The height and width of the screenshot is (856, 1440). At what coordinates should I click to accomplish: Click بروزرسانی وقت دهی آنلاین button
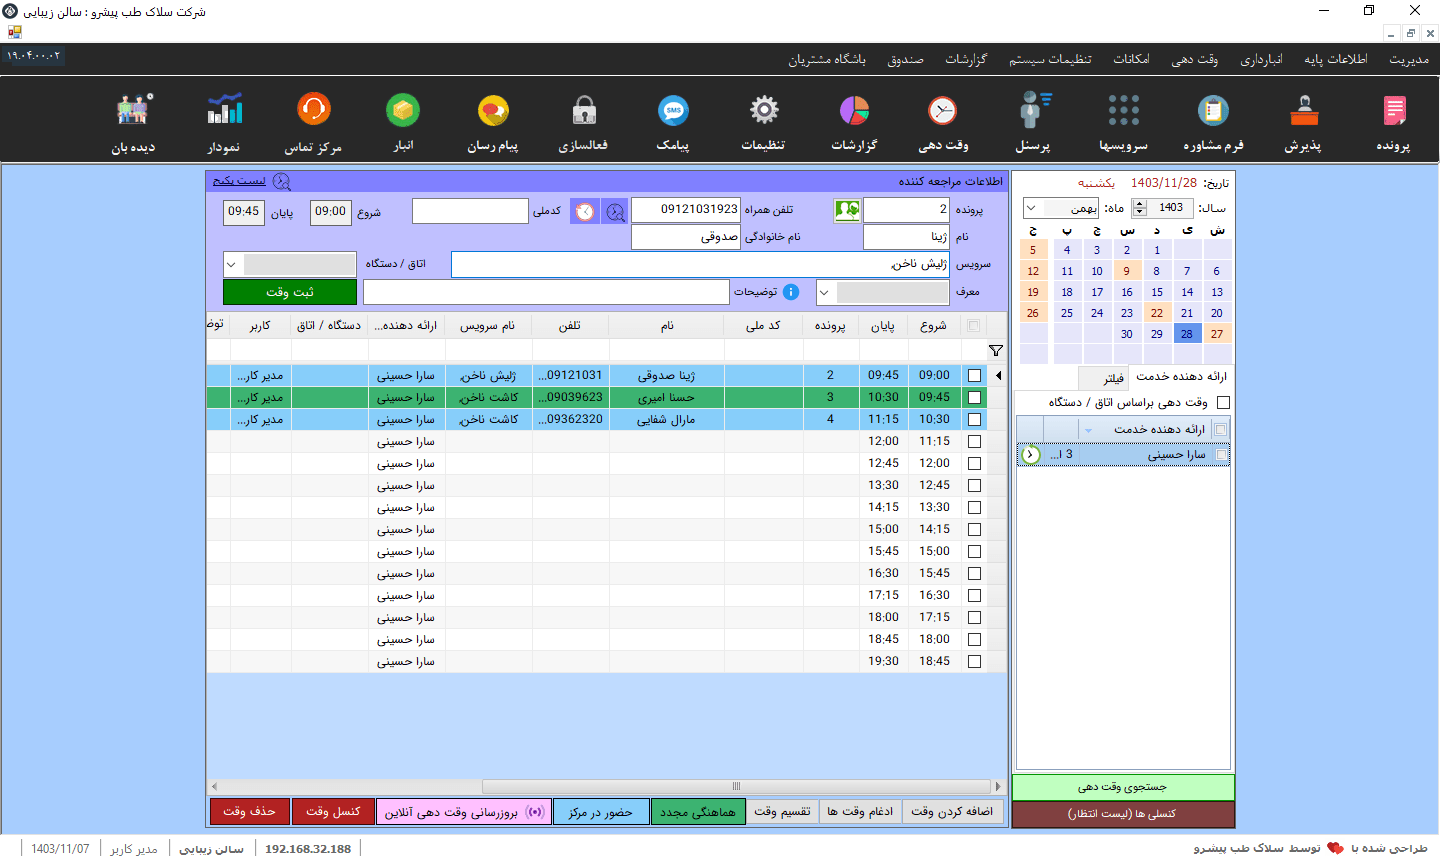click(464, 812)
